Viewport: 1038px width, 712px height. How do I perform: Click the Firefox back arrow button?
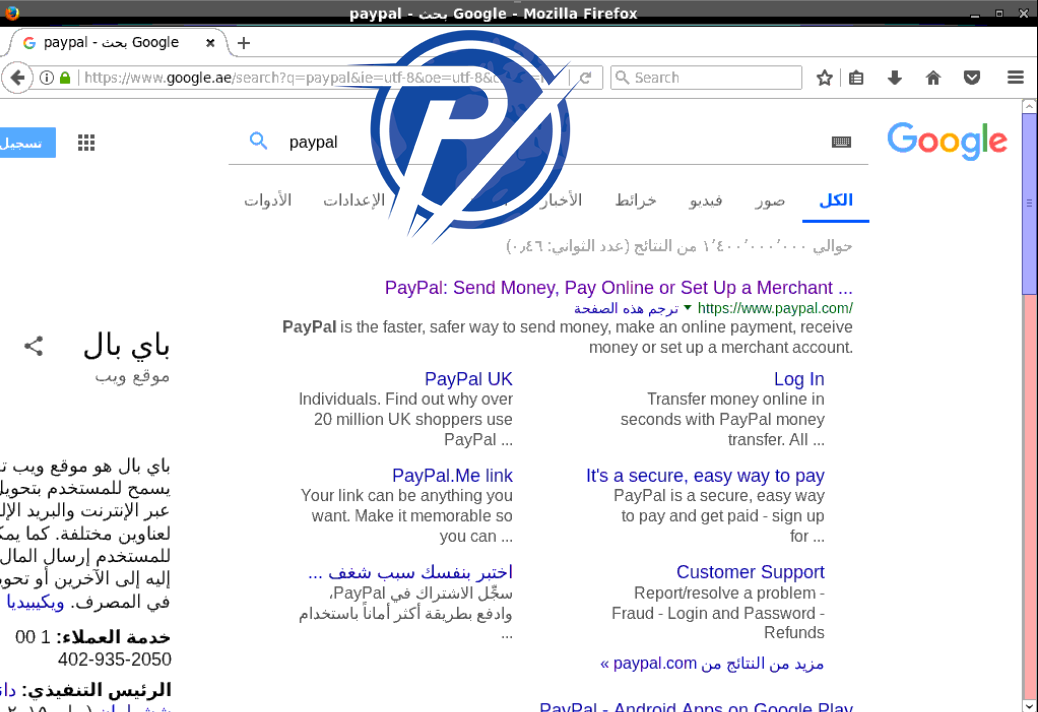[17, 78]
